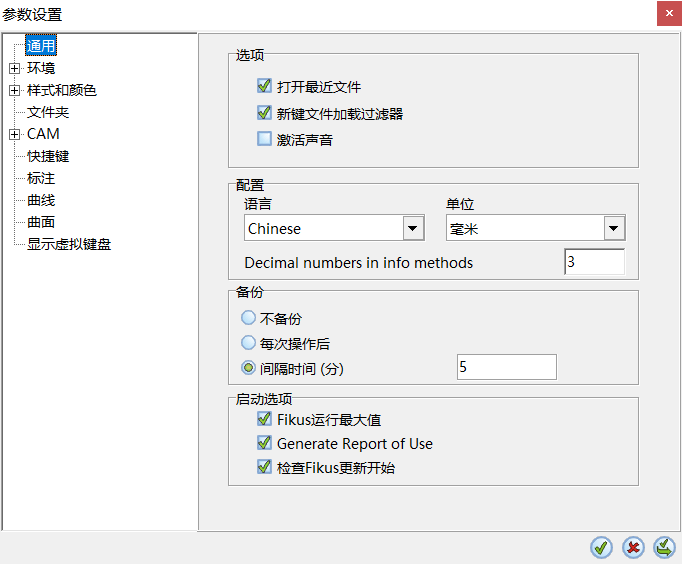Toggle the 新键文件加载过滤器 checkbox
Image resolution: width=682 pixels, height=564 pixels.
tap(264, 113)
